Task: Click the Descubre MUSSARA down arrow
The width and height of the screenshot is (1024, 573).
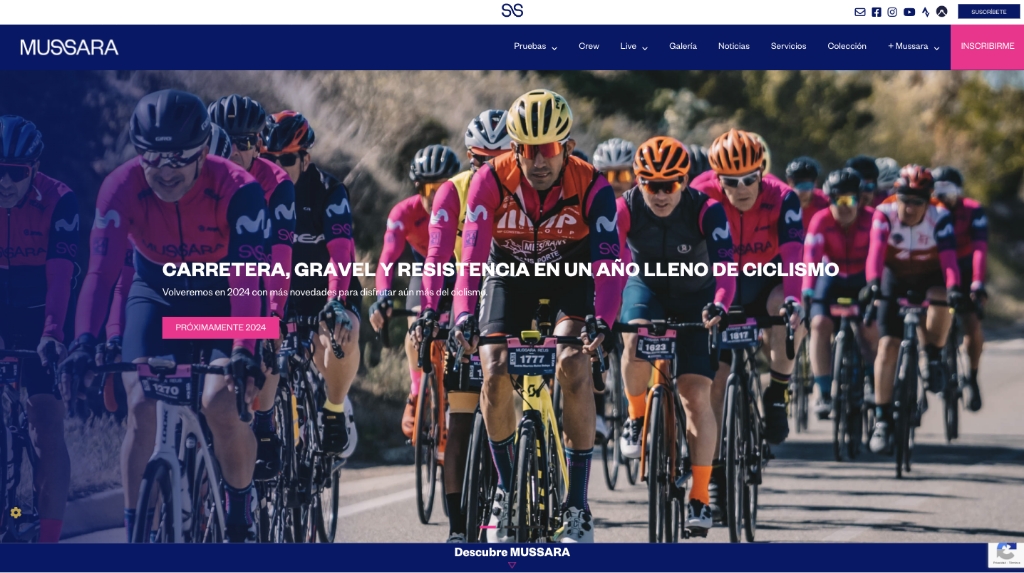Action: tap(512, 565)
